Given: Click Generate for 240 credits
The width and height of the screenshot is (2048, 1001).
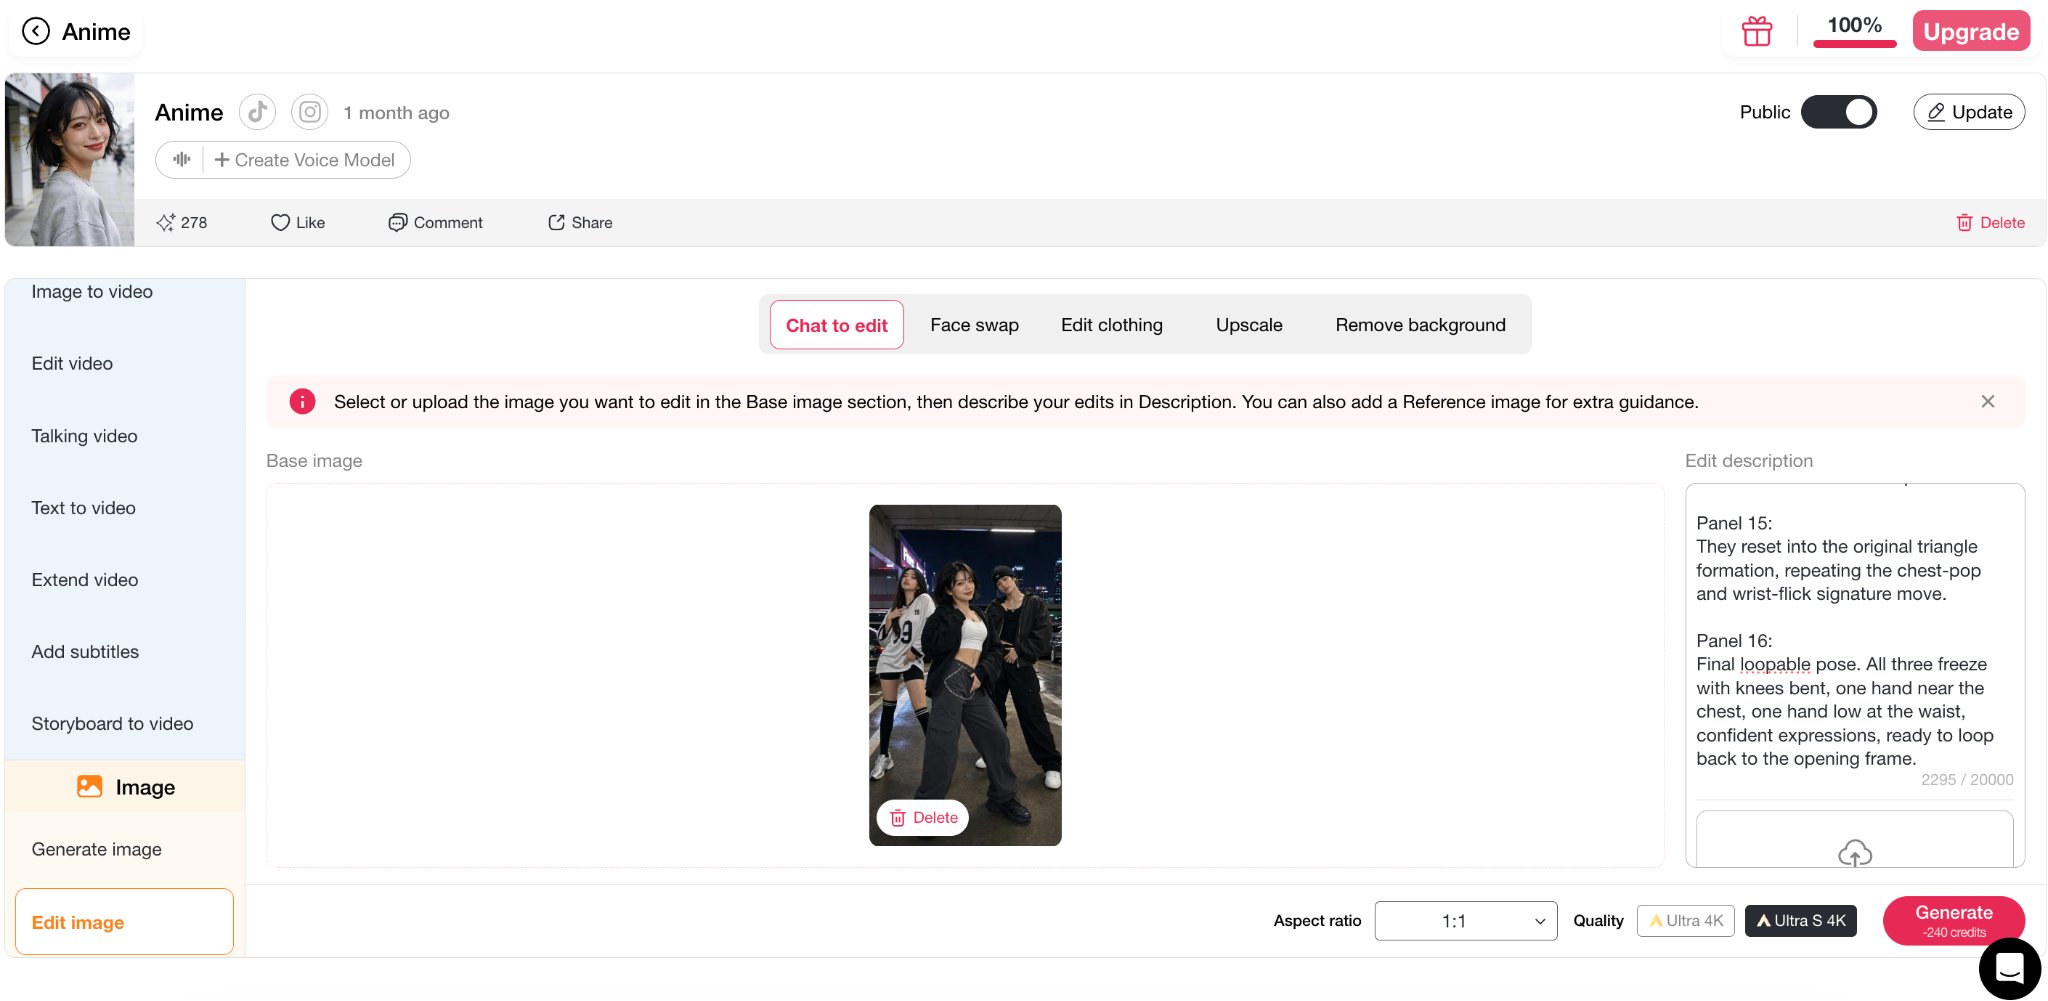Looking at the screenshot, I should pyautogui.click(x=1954, y=921).
